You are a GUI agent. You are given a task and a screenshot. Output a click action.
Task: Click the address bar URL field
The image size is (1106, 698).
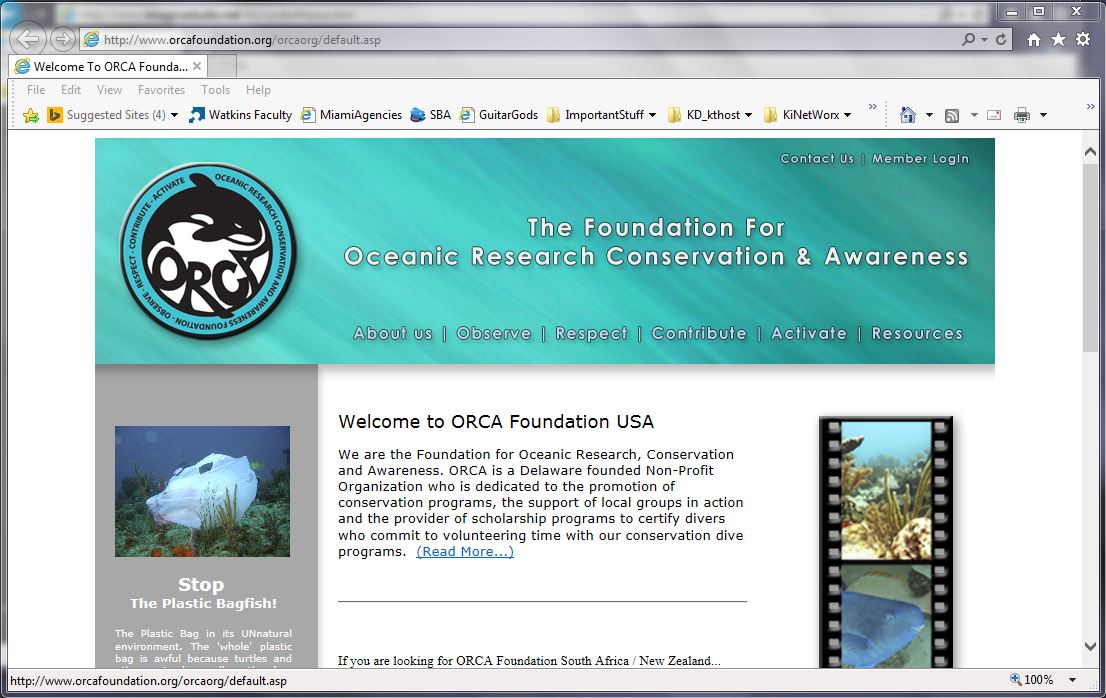pos(518,39)
